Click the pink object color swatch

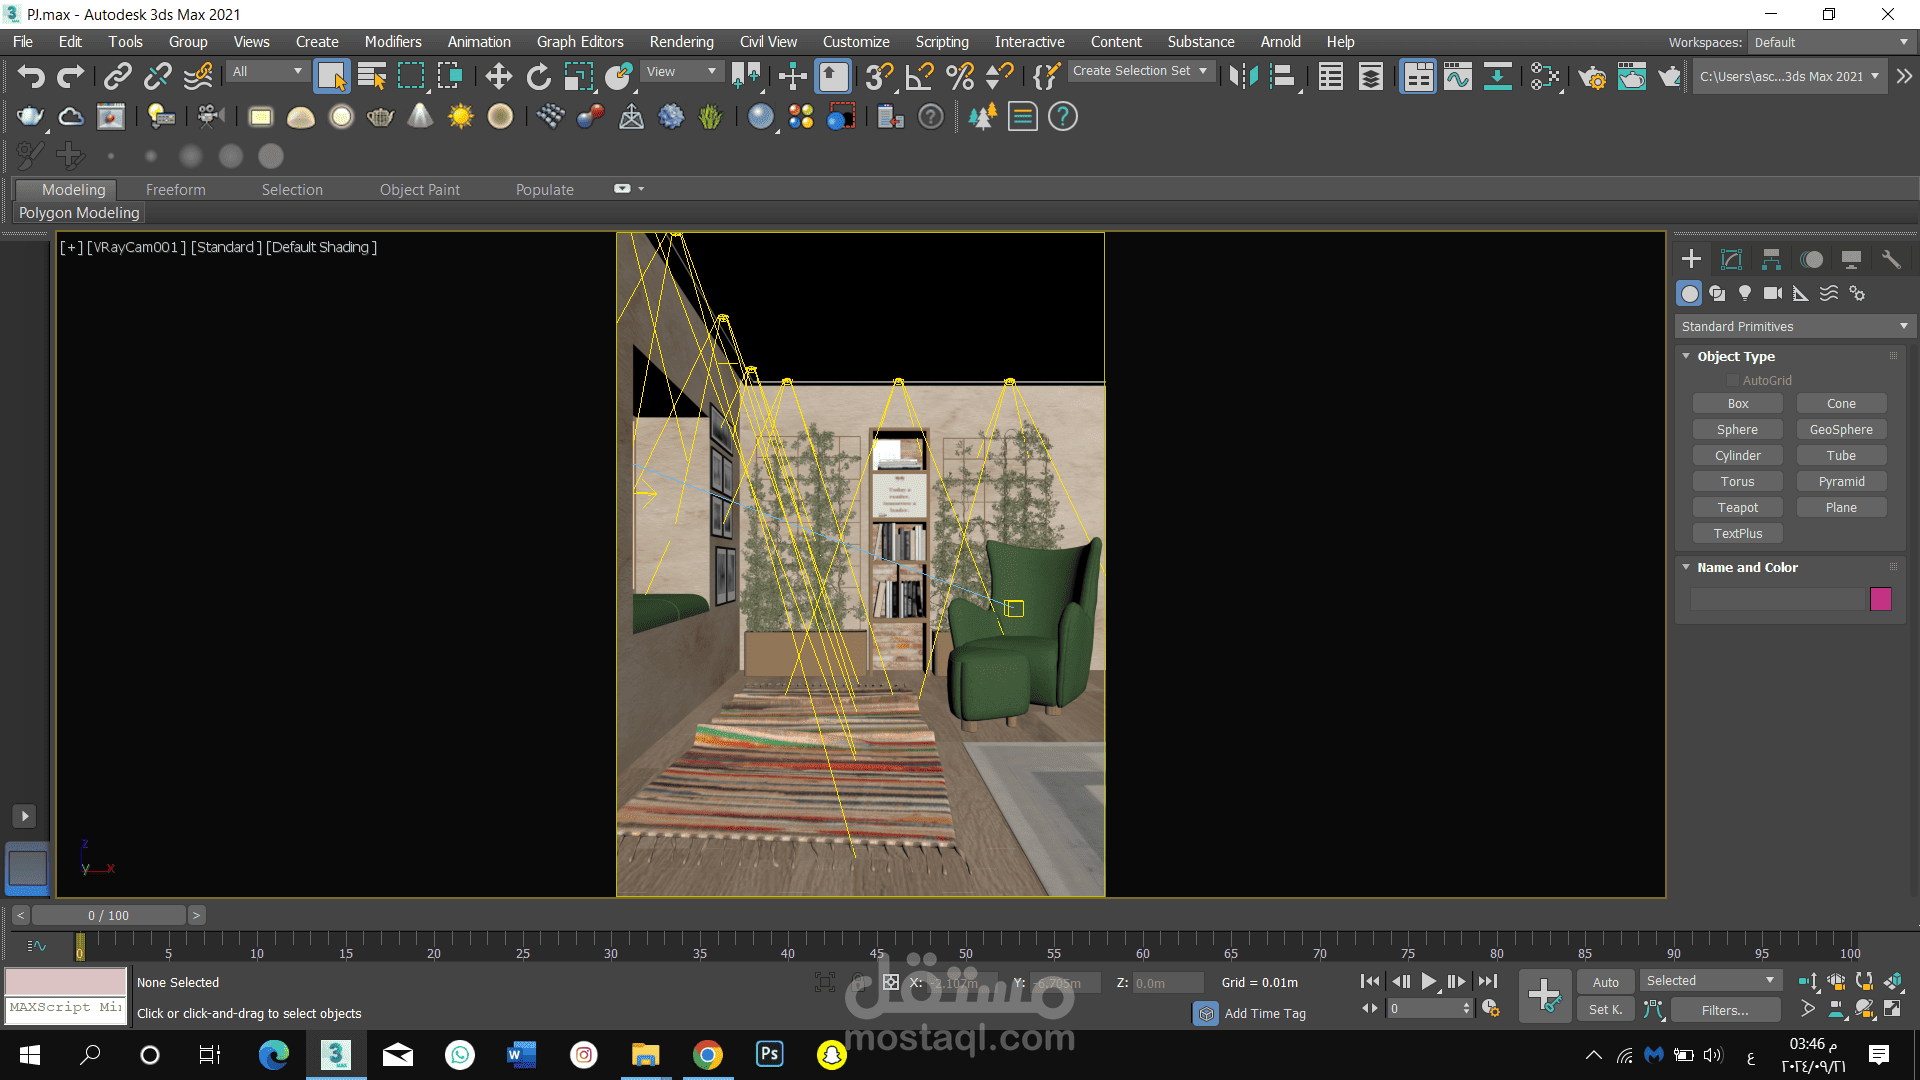1881,599
